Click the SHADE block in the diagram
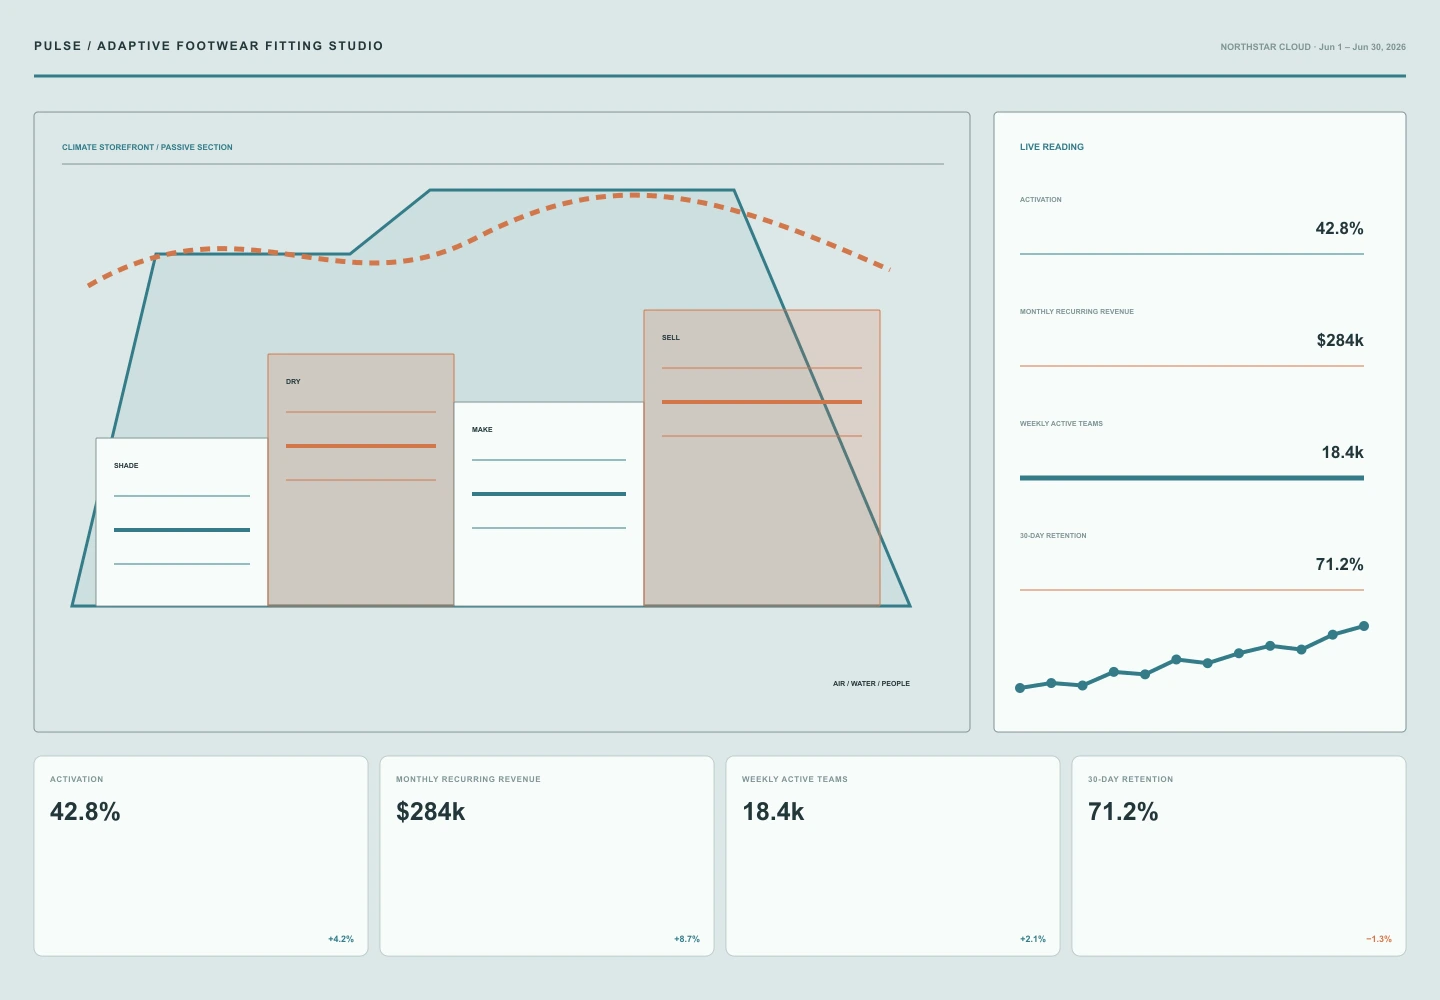This screenshot has height=1000, width=1440. point(182,522)
